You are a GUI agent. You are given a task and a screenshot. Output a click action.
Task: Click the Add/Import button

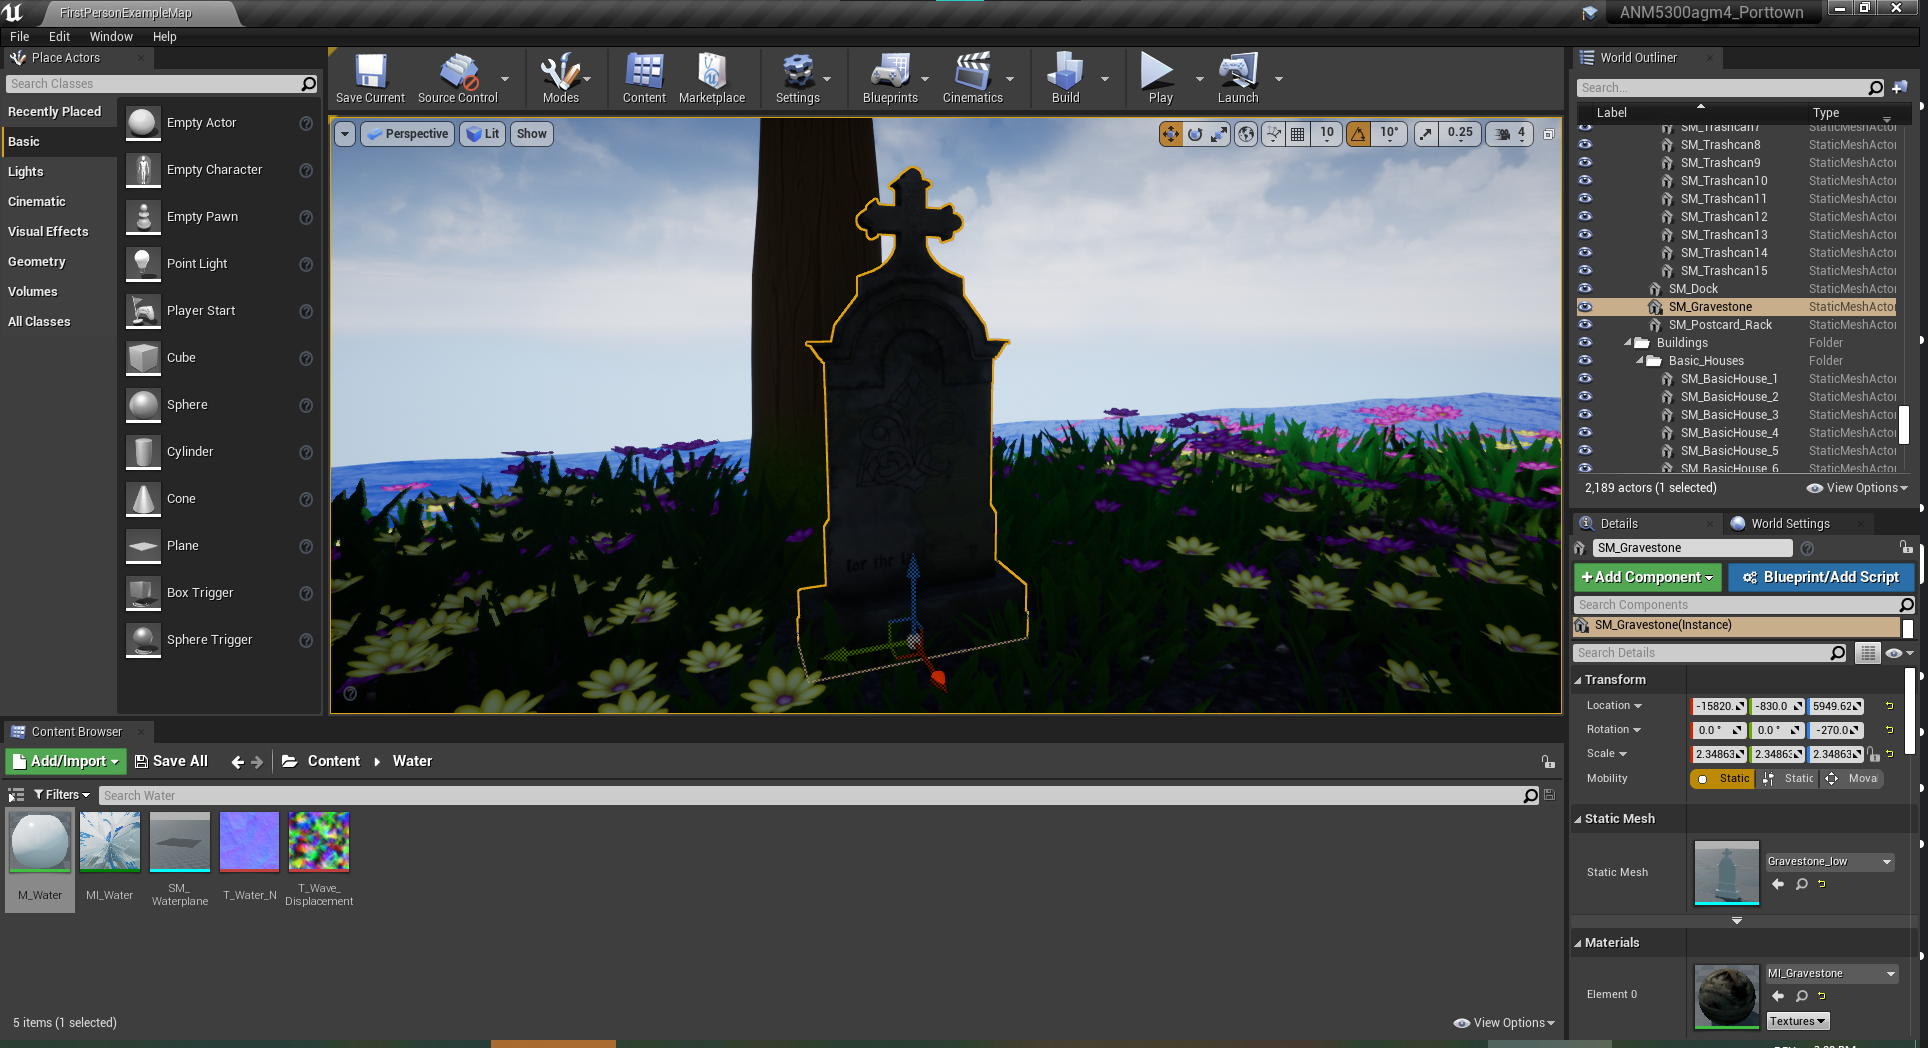[x=67, y=762]
